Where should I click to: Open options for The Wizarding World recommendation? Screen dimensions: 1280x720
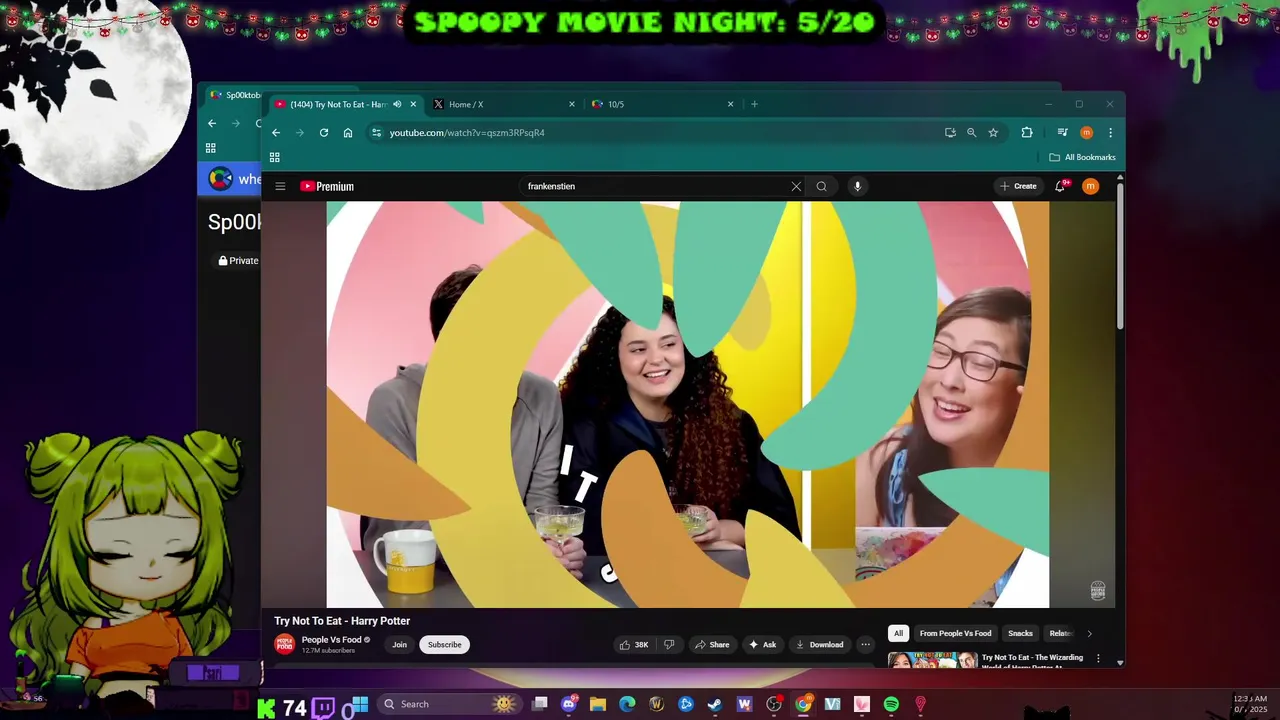(x=1098, y=659)
